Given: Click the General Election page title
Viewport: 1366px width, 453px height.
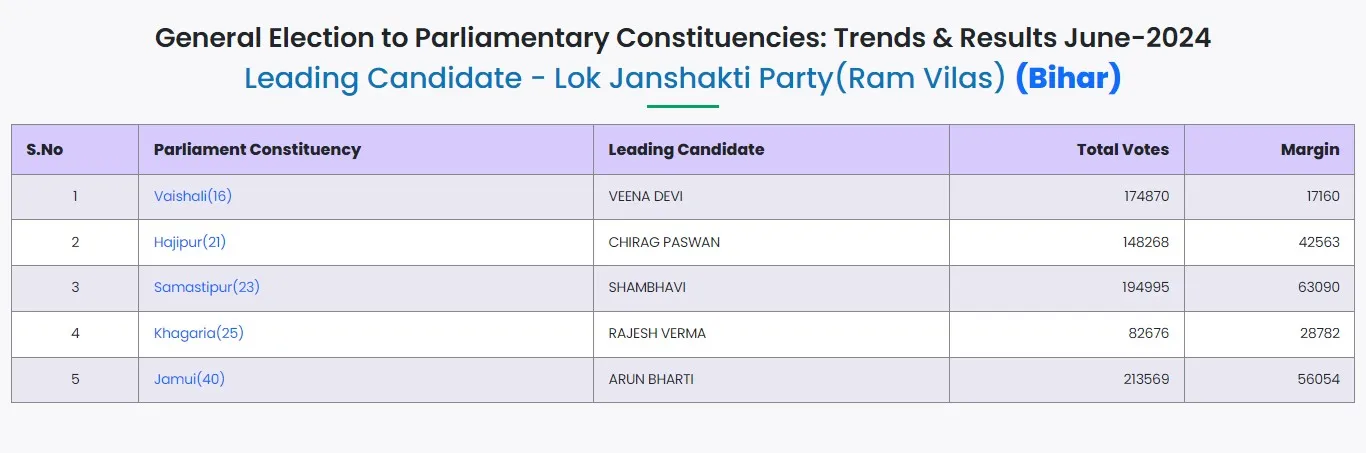Looking at the screenshot, I should (x=683, y=39).
